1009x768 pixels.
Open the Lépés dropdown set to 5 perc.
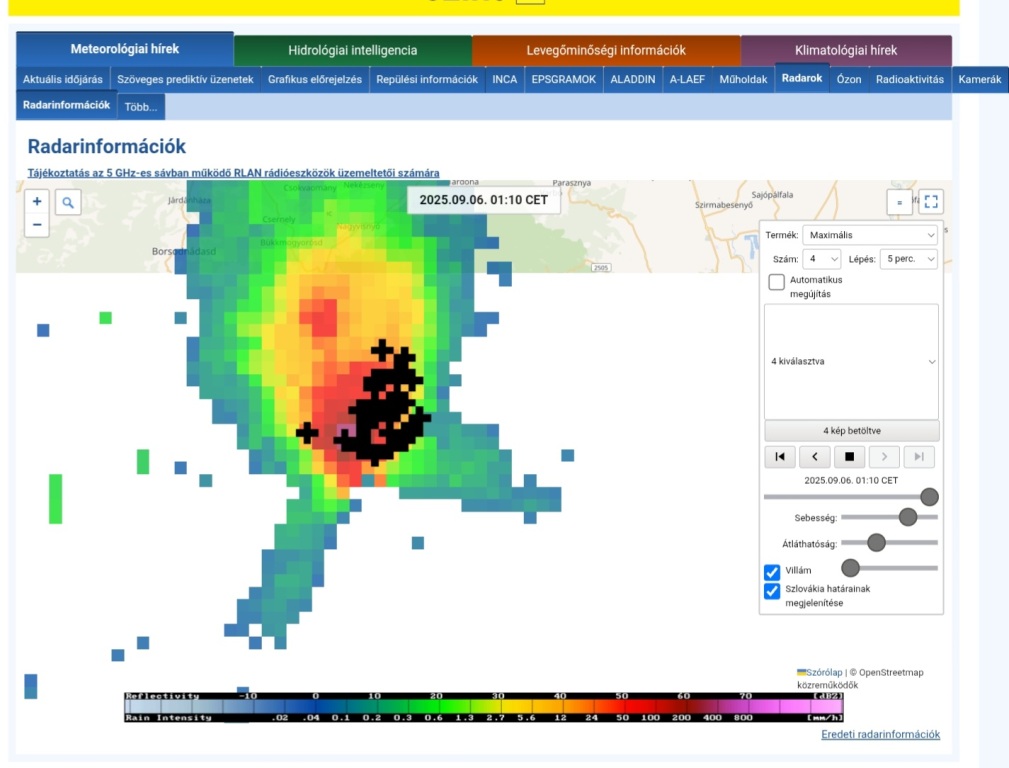tap(909, 259)
